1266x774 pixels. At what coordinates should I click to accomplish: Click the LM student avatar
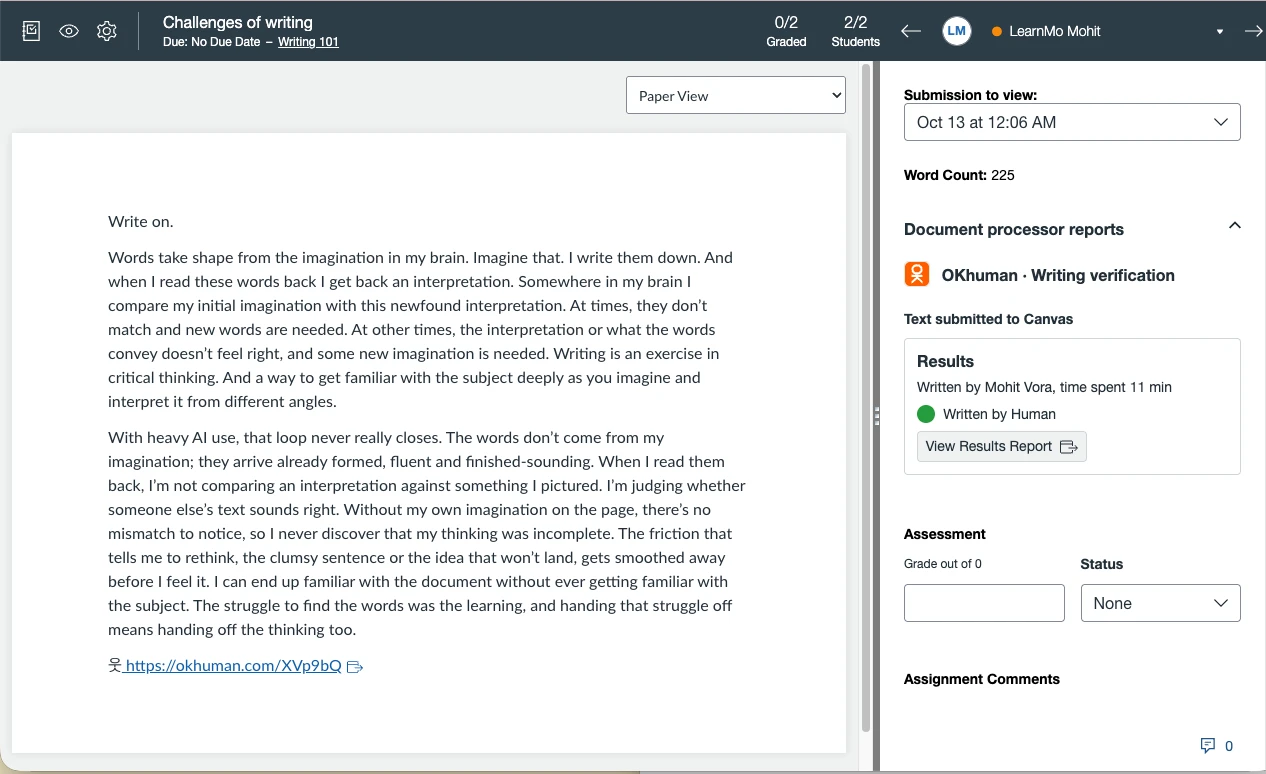pos(957,31)
